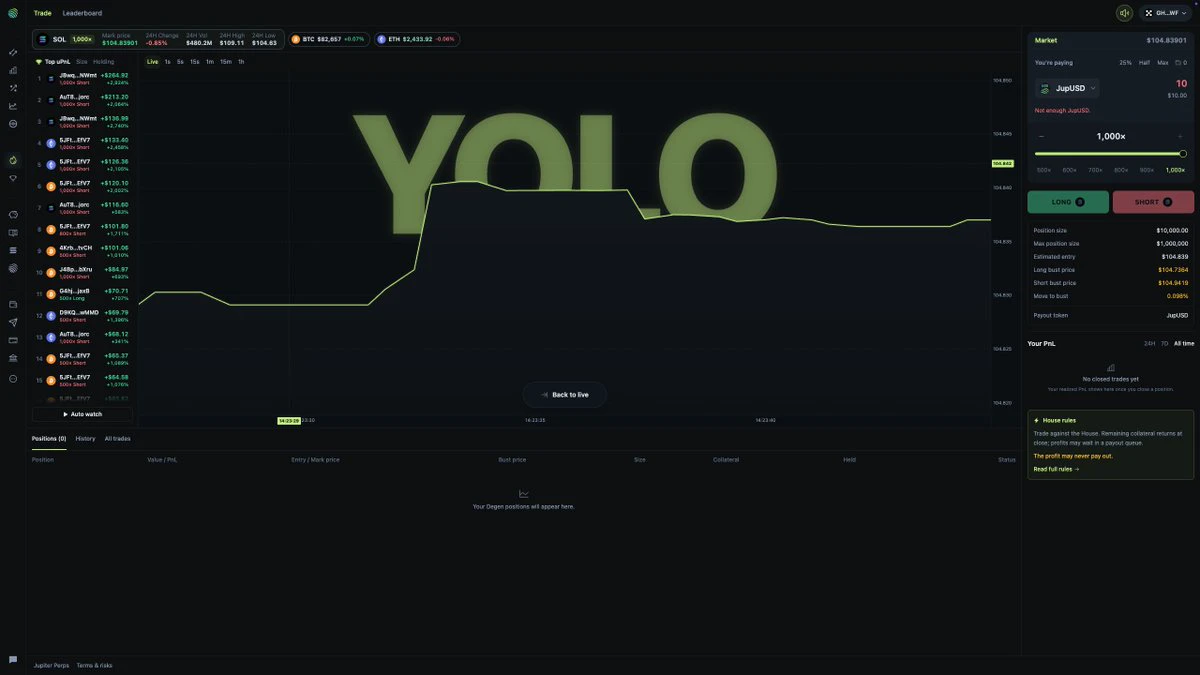Decrease leverage with the minus button
This screenshot has width=1200, height=675.
[1041, 136]
